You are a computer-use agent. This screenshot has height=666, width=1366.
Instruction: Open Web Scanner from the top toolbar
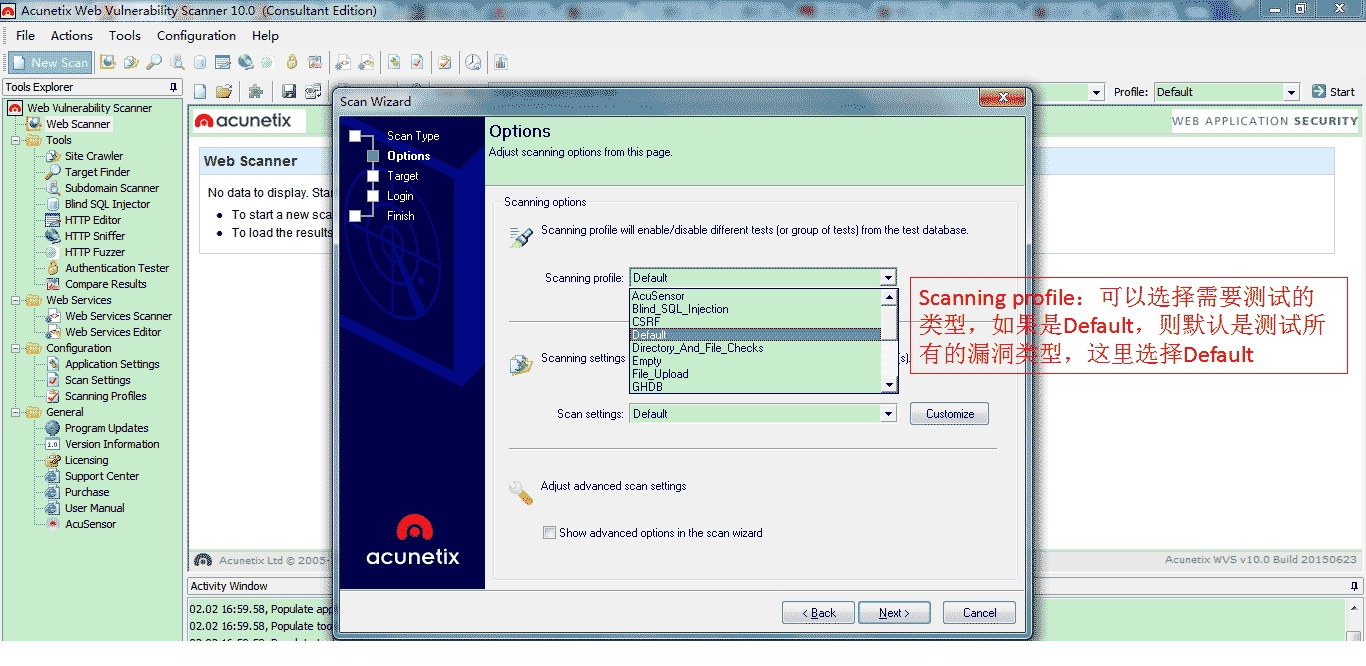[108, 62]
